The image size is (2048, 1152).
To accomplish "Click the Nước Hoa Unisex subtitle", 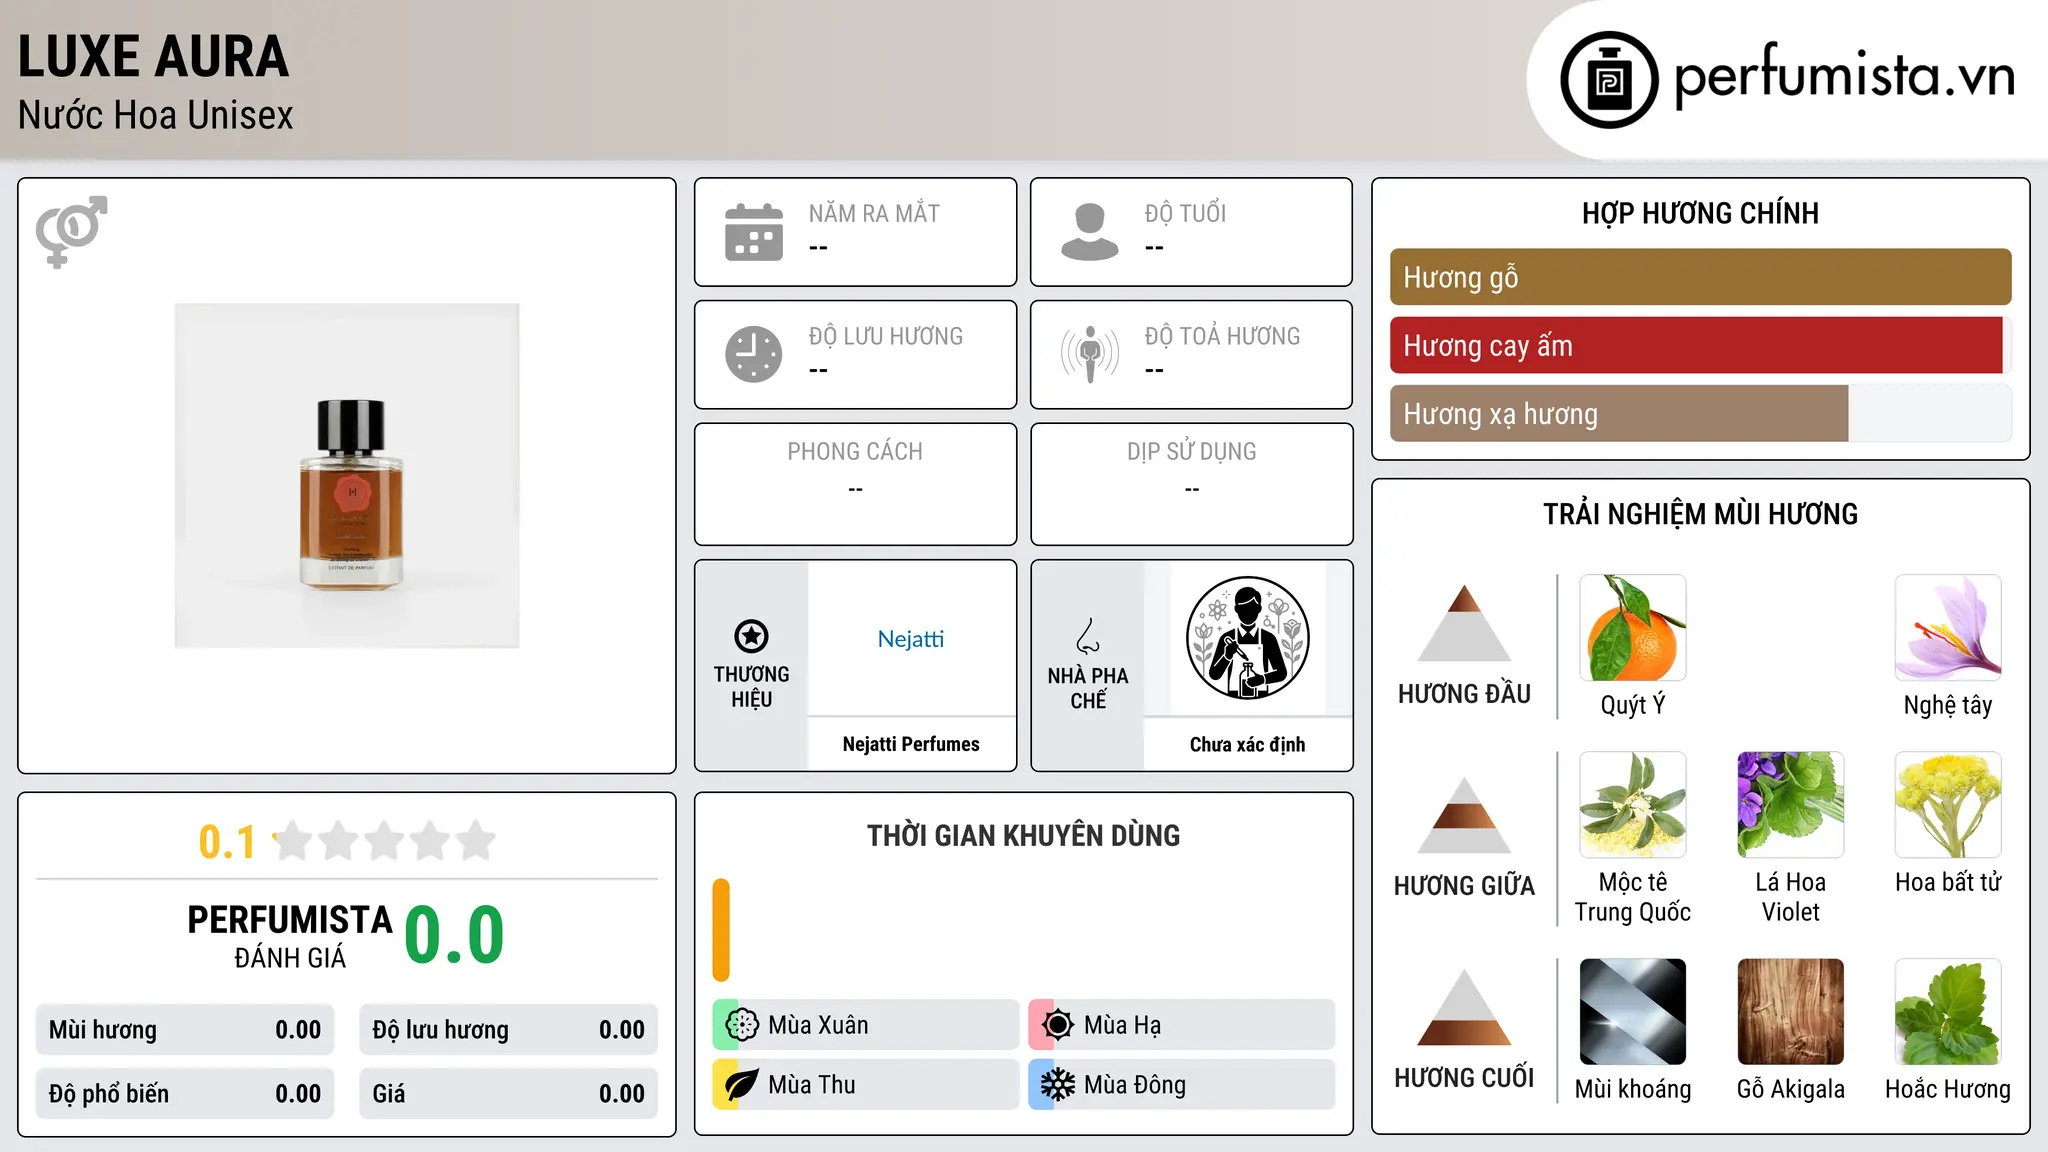I will coord(156,116).
